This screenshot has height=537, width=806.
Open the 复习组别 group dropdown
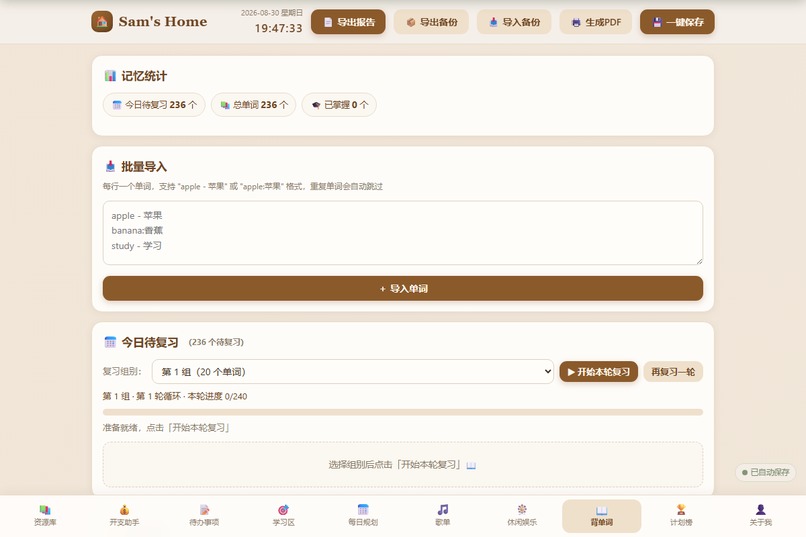[353, 372]
